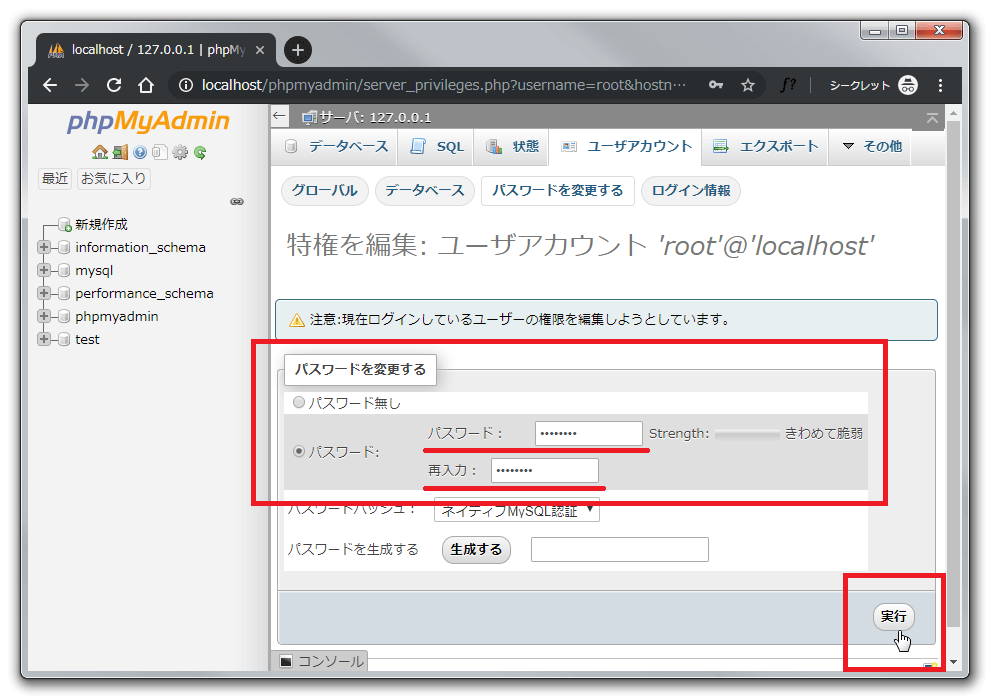The height and width of the screenshot is (699, 990).
Task: Bookmark this page with star icon
Action: pos(747,85)
